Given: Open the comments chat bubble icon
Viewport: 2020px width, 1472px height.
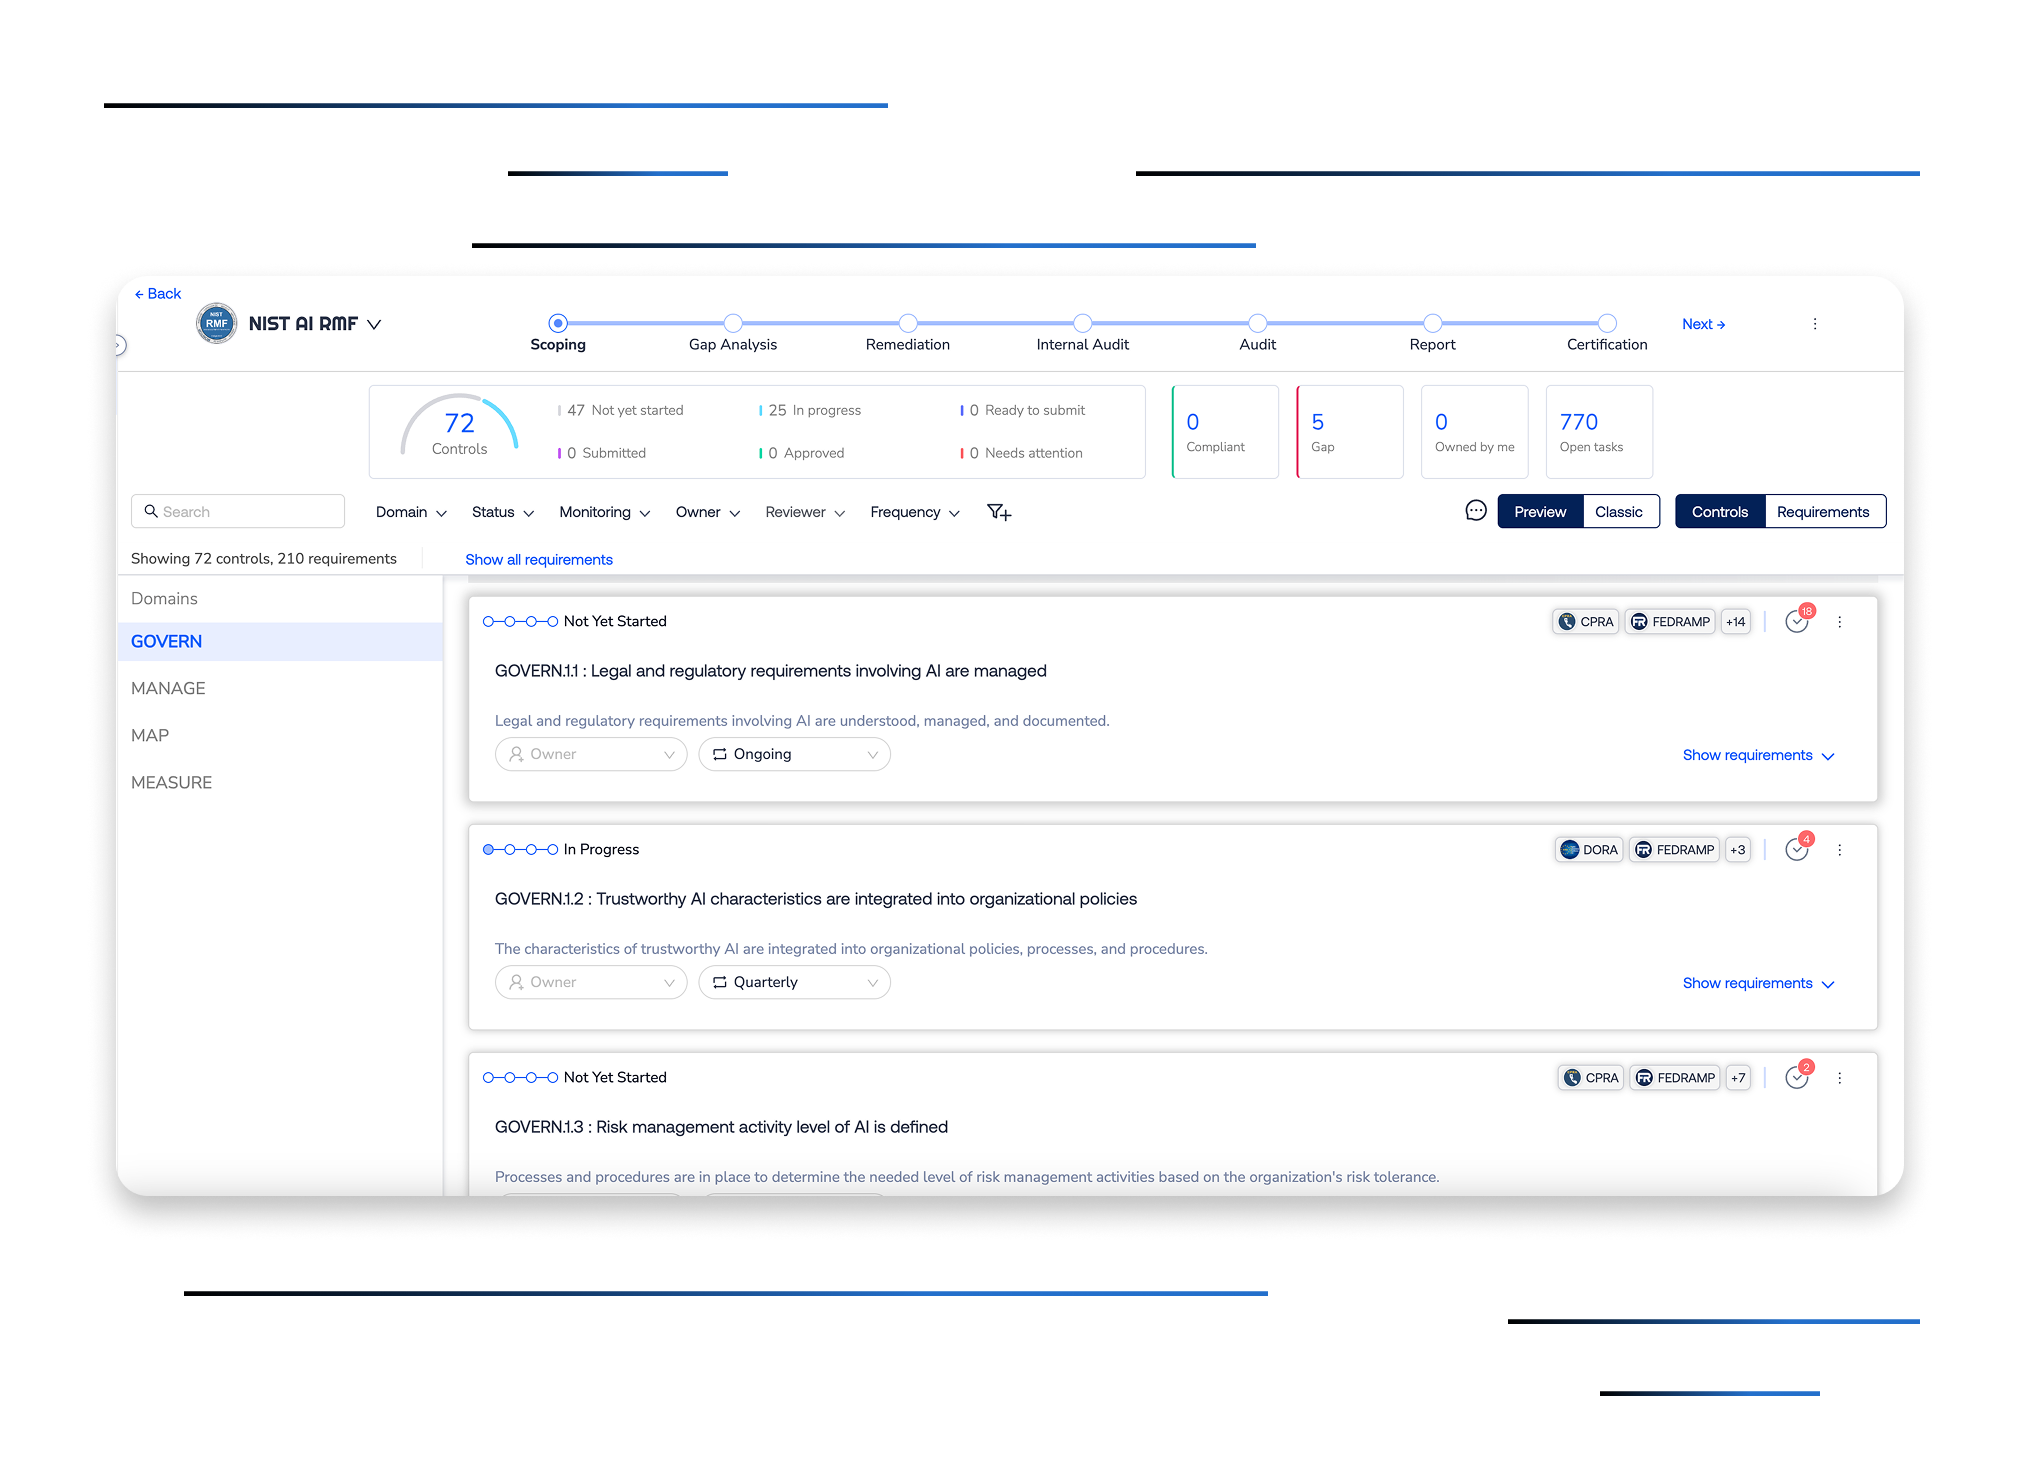Looking at the screenshot, I should click(x=1475, y=511).
